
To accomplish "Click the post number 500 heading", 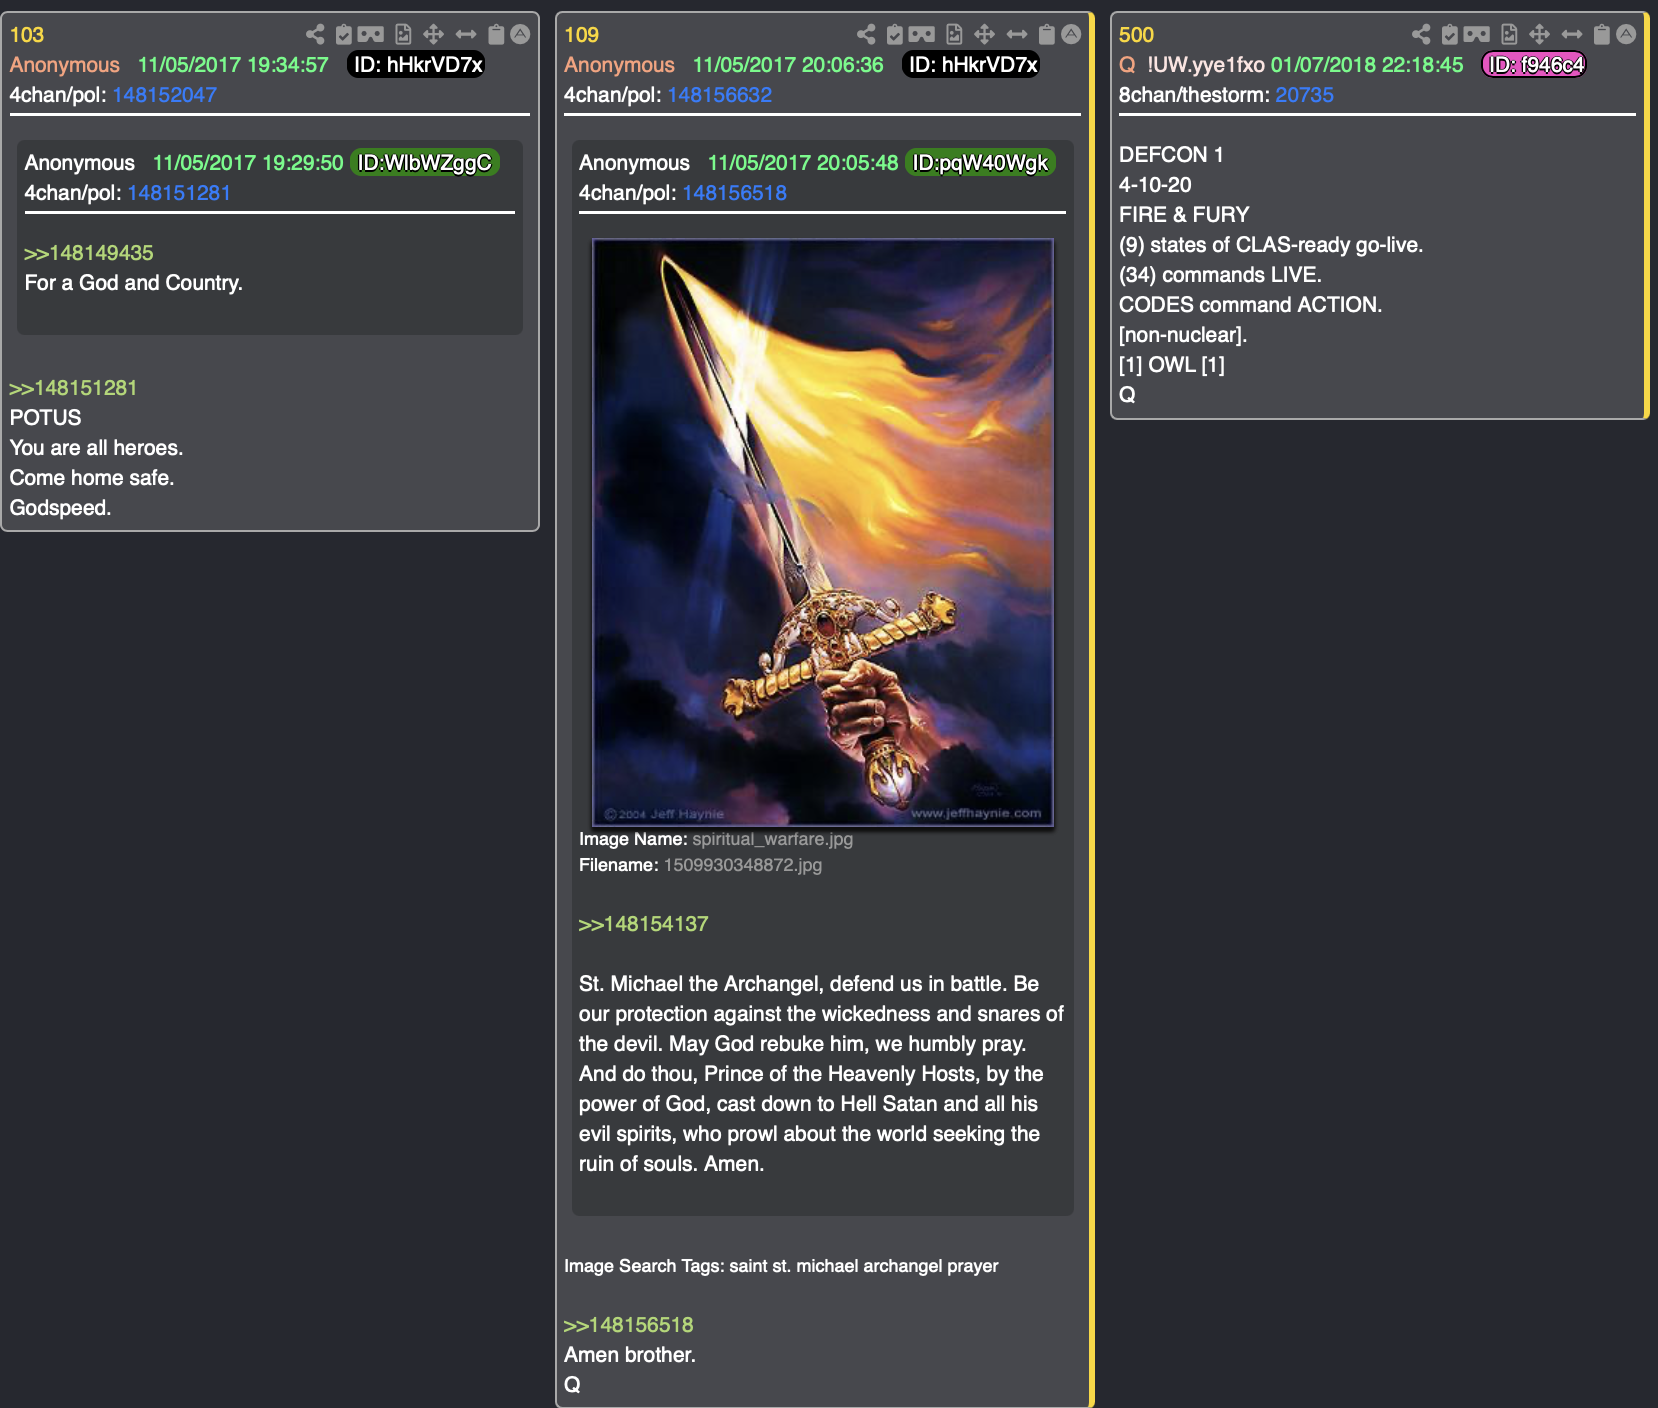I will point(1136,35).
